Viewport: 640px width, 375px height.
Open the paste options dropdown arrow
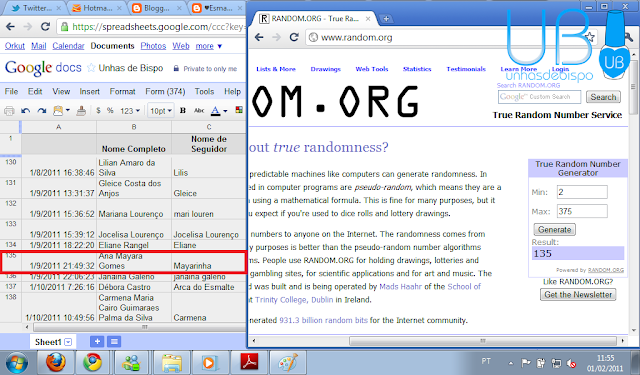(x=68, y=111)
